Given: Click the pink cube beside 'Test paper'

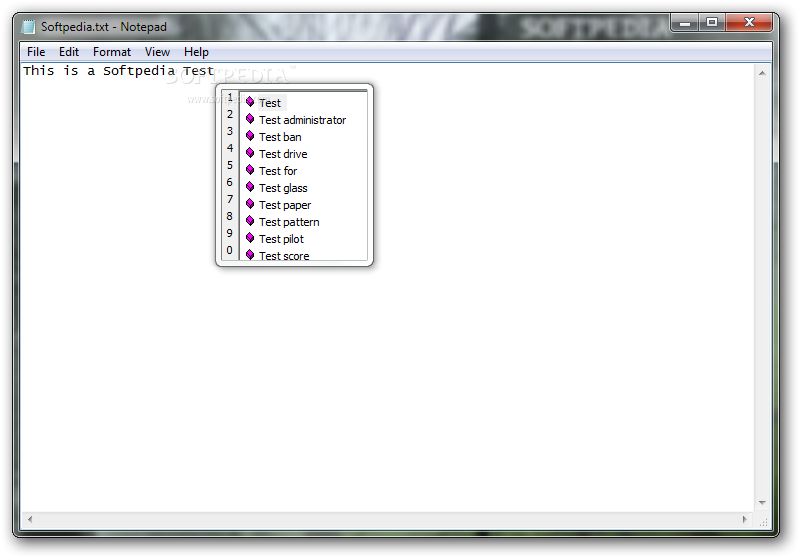Looking at the screenshot, I should click(x=250, y=204).
